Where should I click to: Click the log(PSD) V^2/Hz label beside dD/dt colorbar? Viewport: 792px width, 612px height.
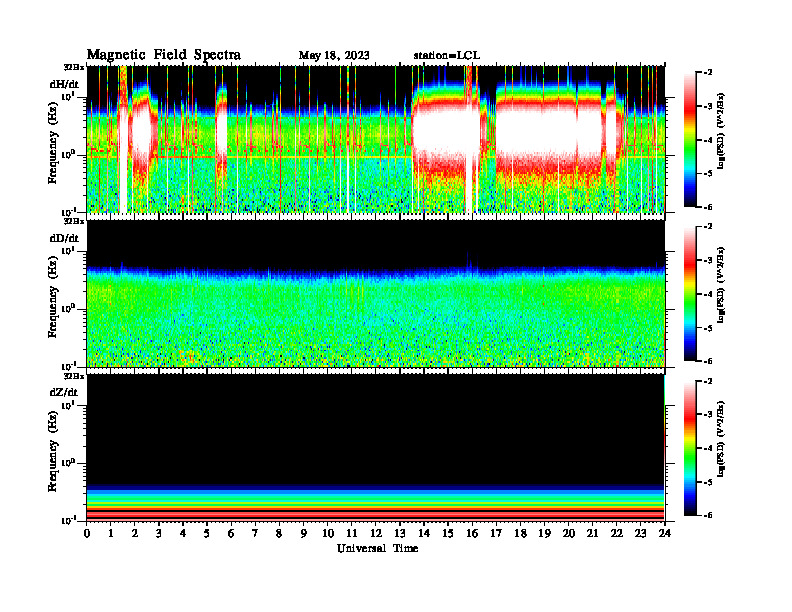click(x=721, y=285)
